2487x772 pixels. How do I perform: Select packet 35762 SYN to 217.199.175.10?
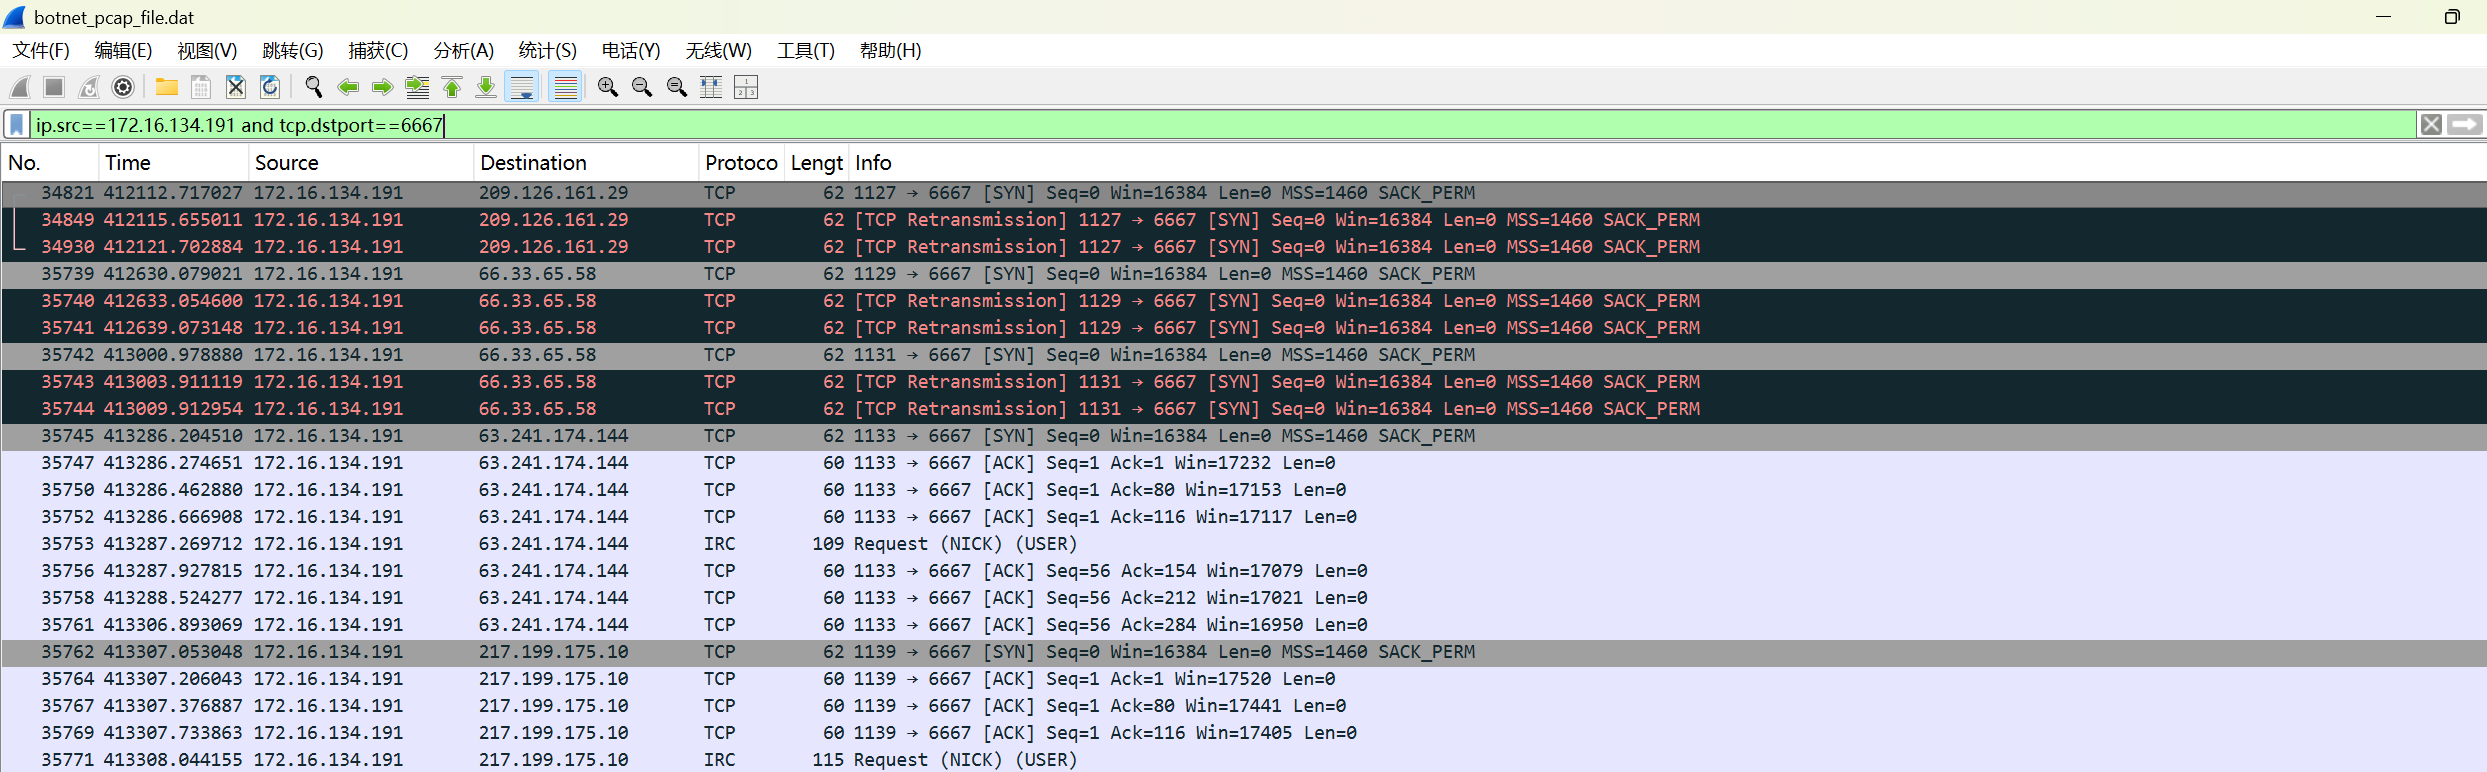click(x=1244, y=652)
